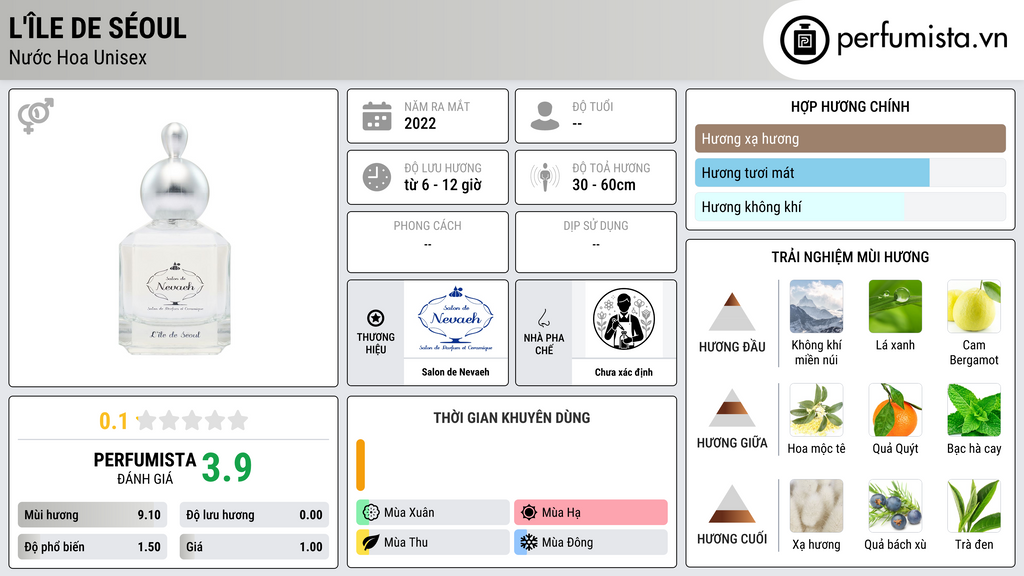Click the Hương đầu pyramid icon
1024x576 pixels.
732,312
